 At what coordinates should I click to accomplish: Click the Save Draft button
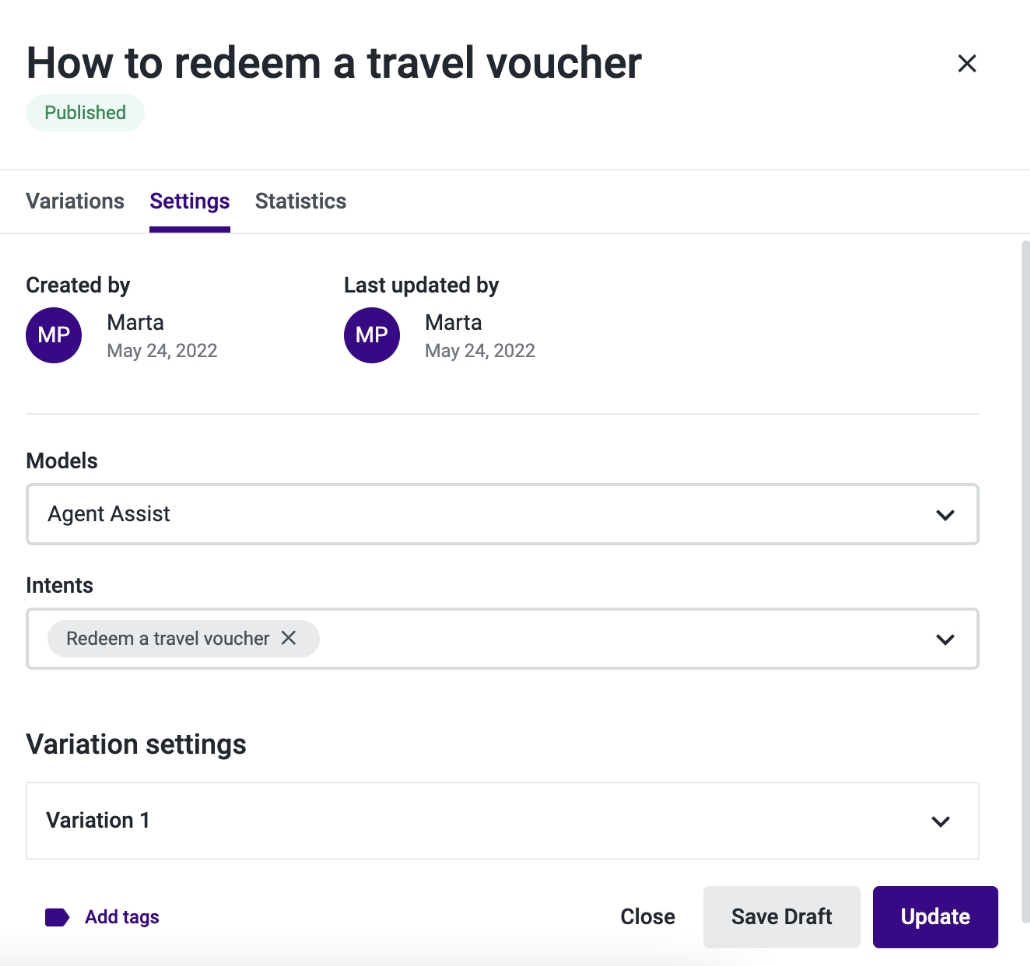[x=782, y=917]
